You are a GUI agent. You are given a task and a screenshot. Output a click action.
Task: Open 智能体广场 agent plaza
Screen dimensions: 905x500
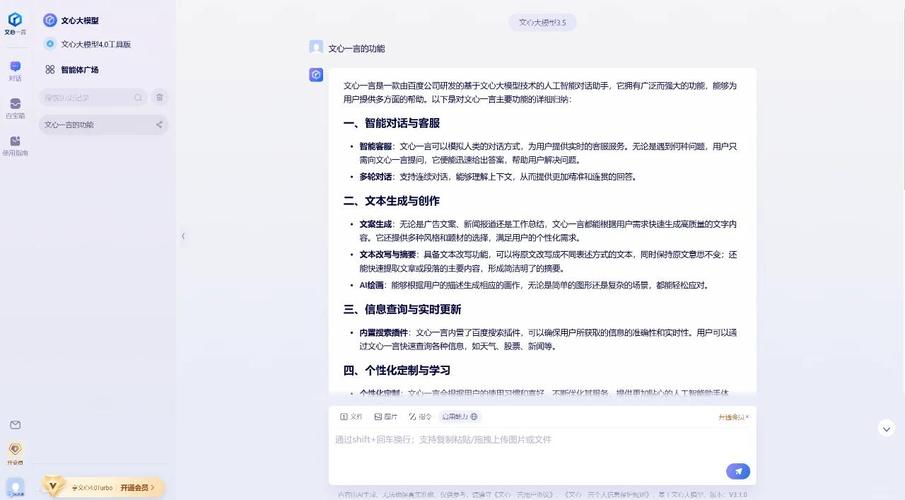pos(72,69)
